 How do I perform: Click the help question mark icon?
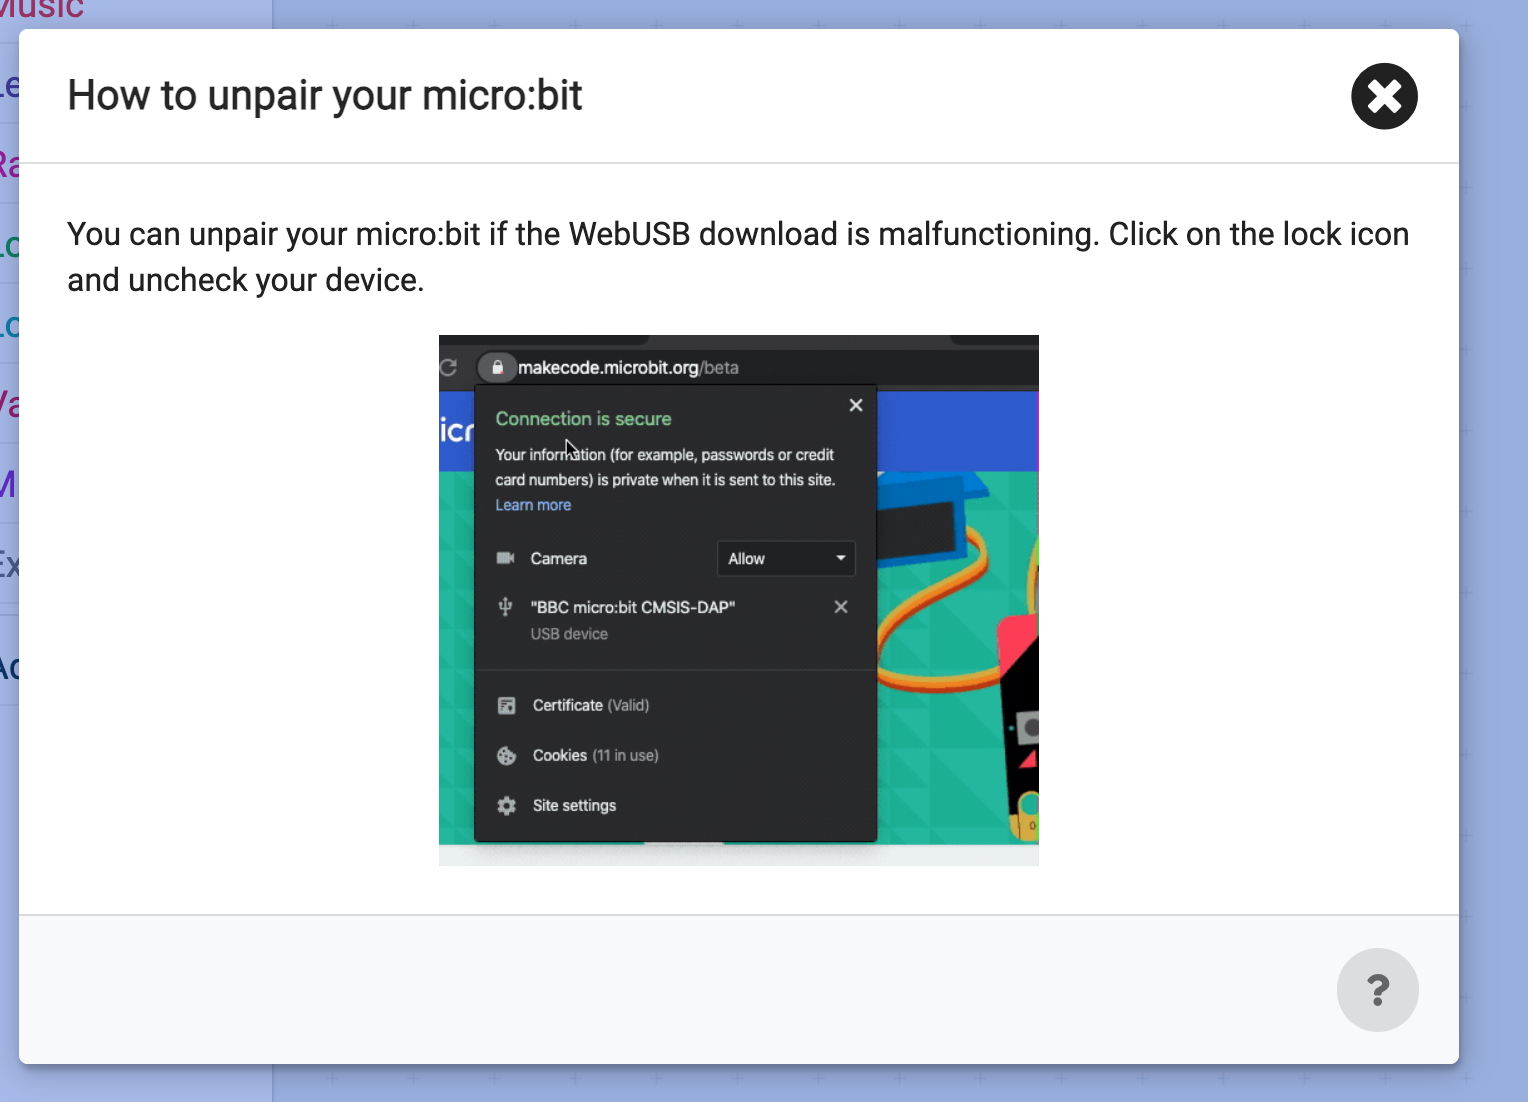click(x=1378, y=990)
